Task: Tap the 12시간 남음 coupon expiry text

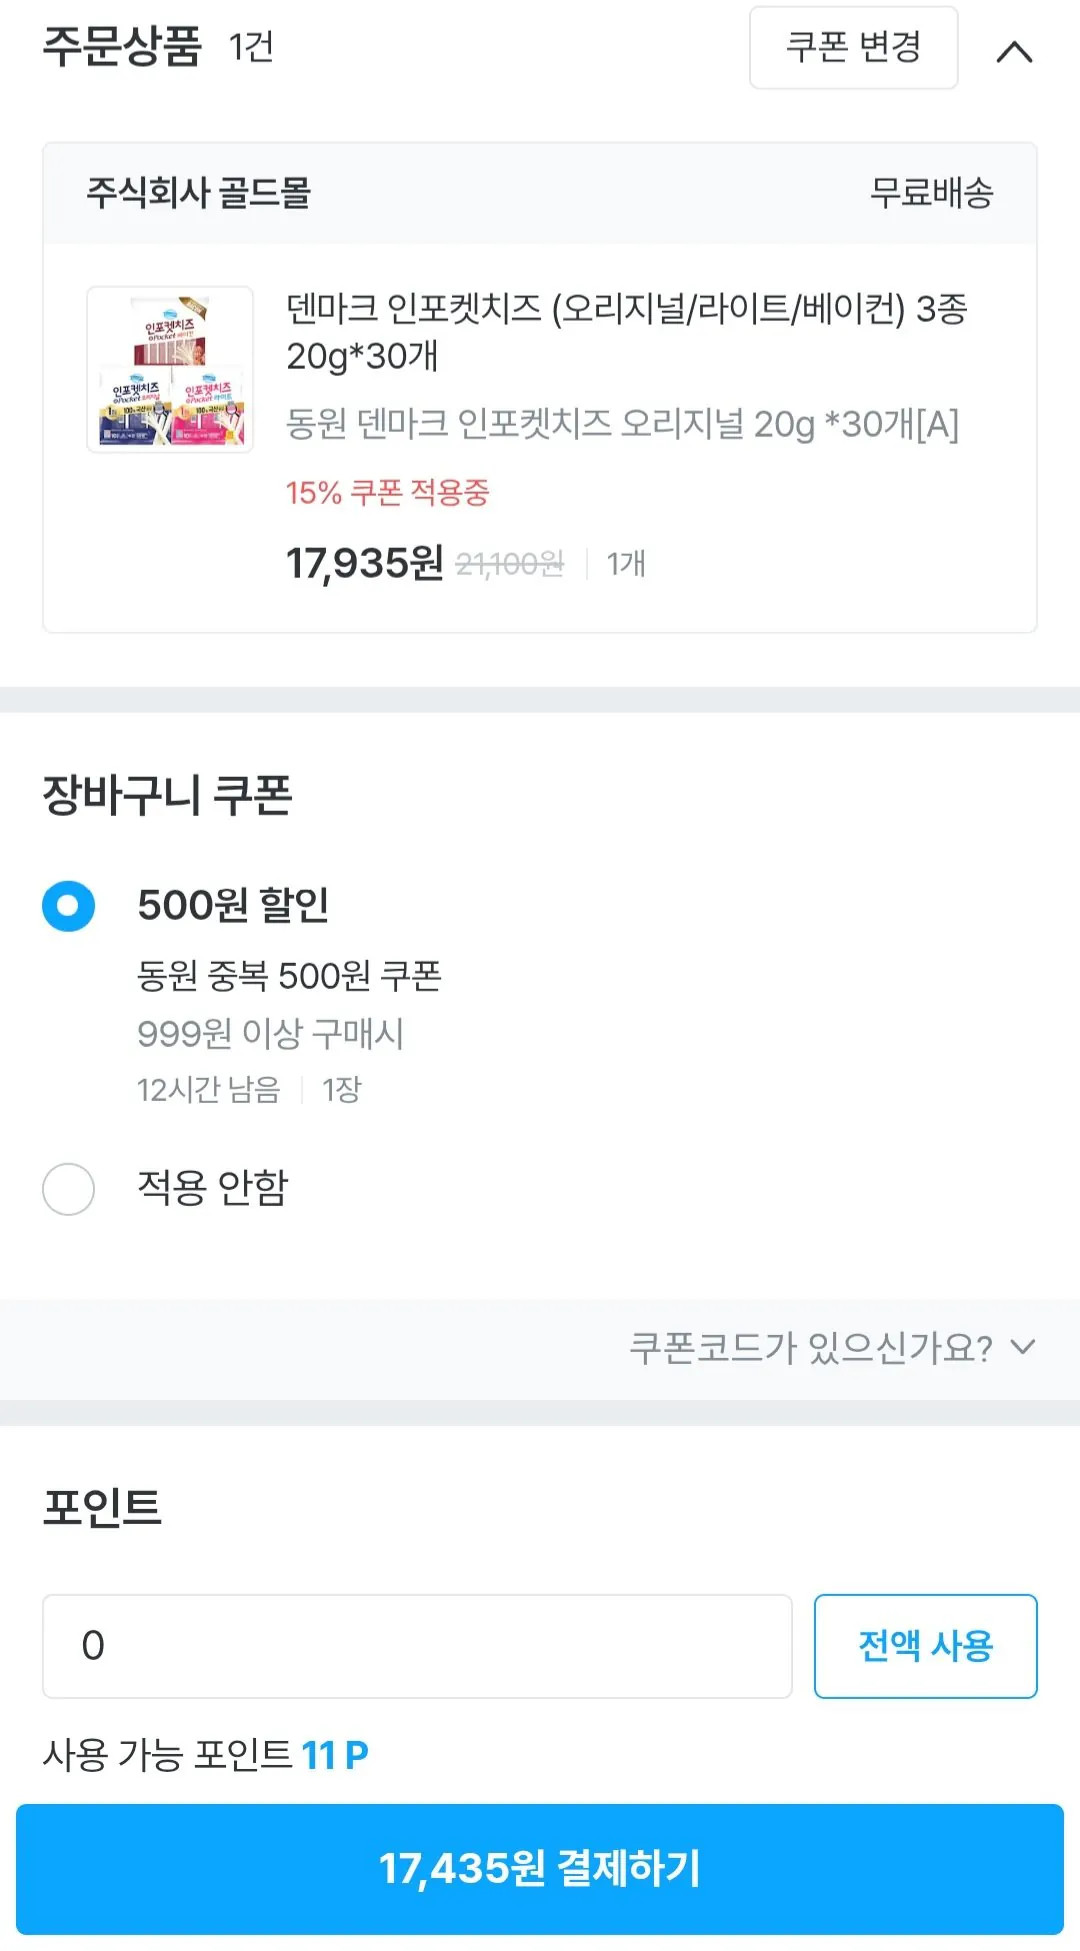Action: pos(209,1089)
